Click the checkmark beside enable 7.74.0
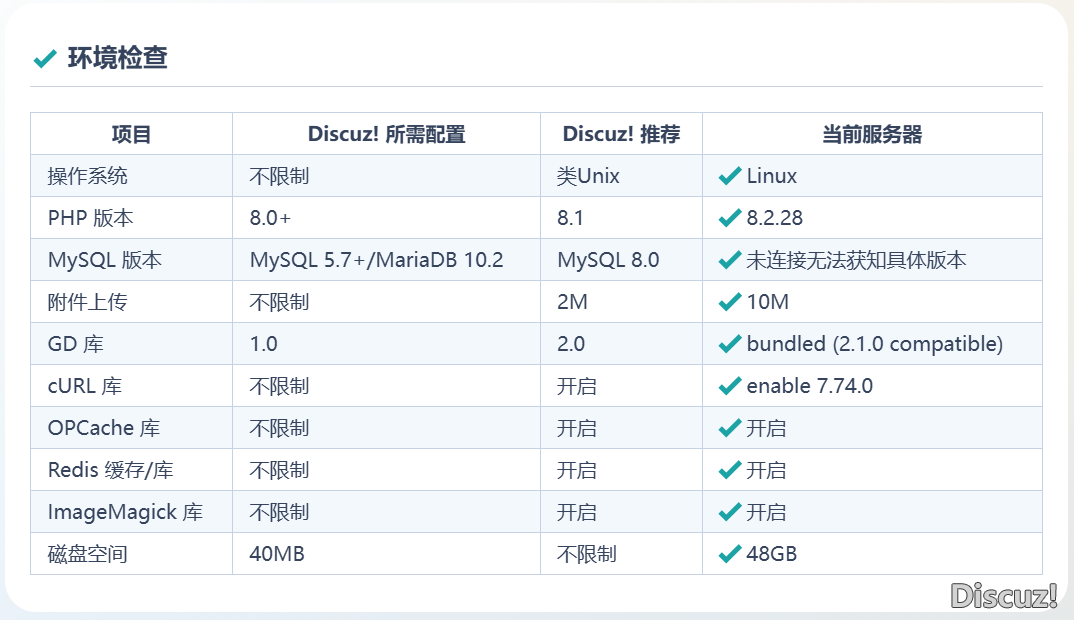 [x=730, y=387]
